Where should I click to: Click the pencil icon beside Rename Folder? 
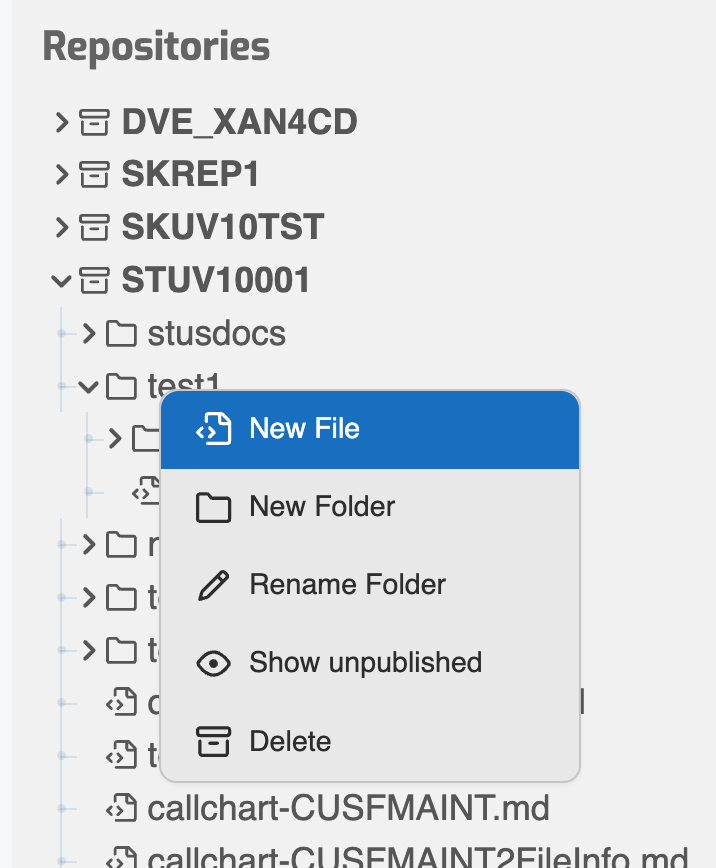click(213, 585)
